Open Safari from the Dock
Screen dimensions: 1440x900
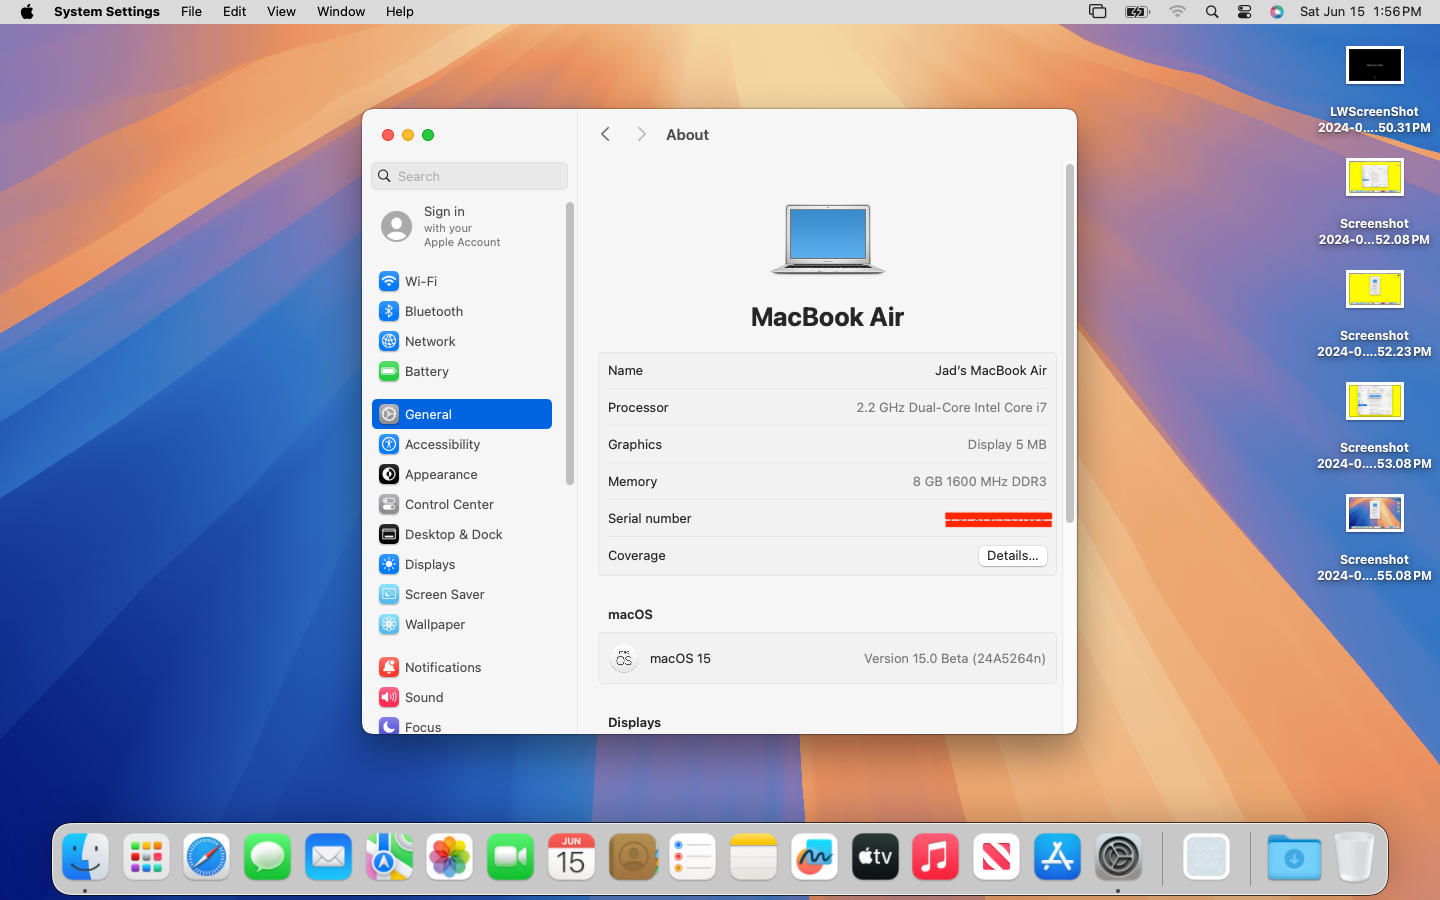tap(207, 858)
